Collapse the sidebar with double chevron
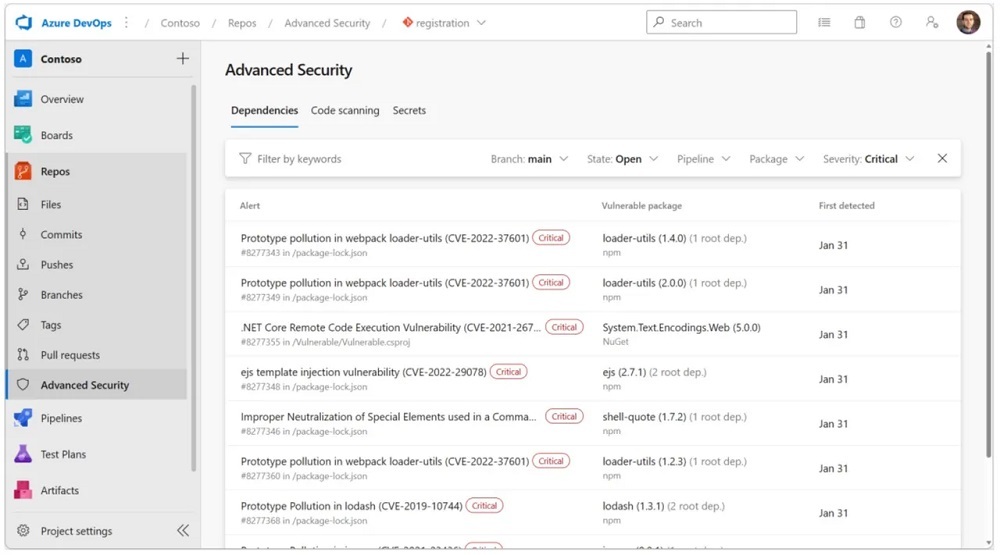Image resolution: width=1000 pixels, height=555 pixels. [x=183, y=531]
